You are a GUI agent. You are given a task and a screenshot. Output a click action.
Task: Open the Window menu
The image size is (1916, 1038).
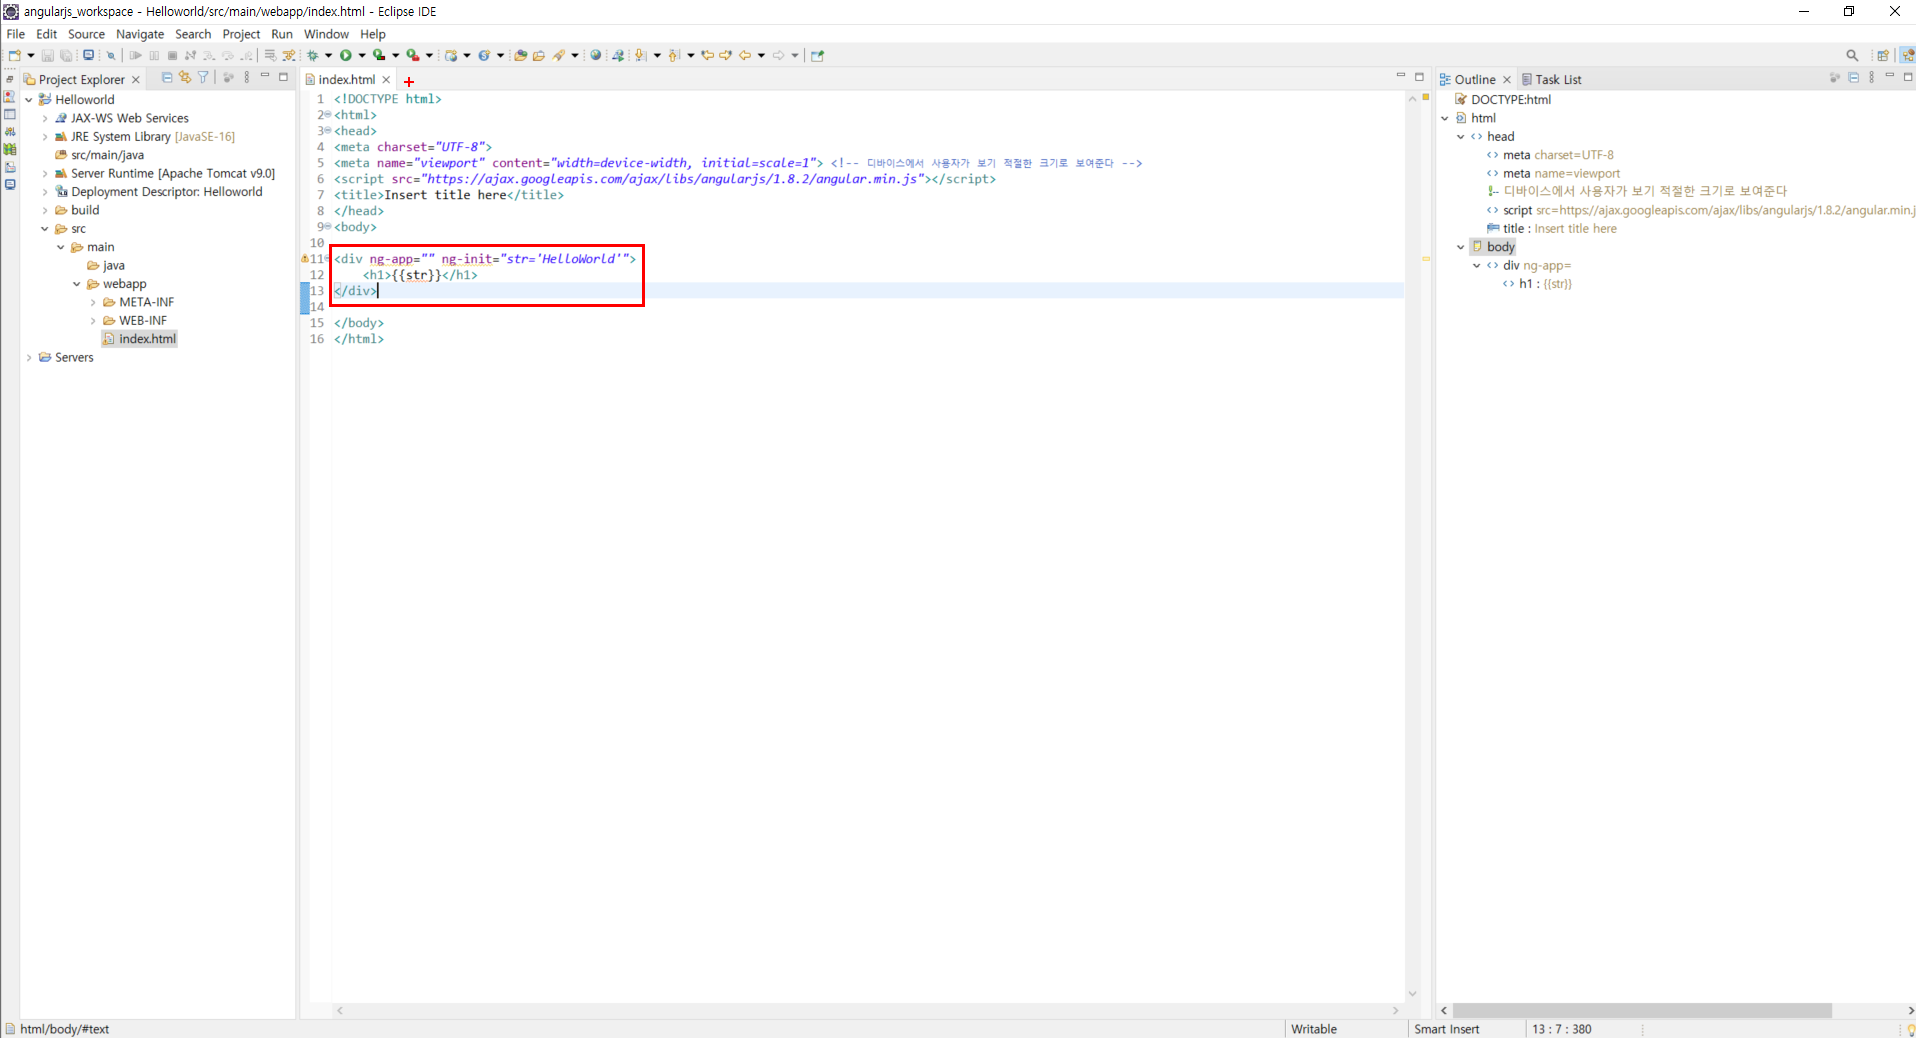pyautogui.click(x=326, y=34)
